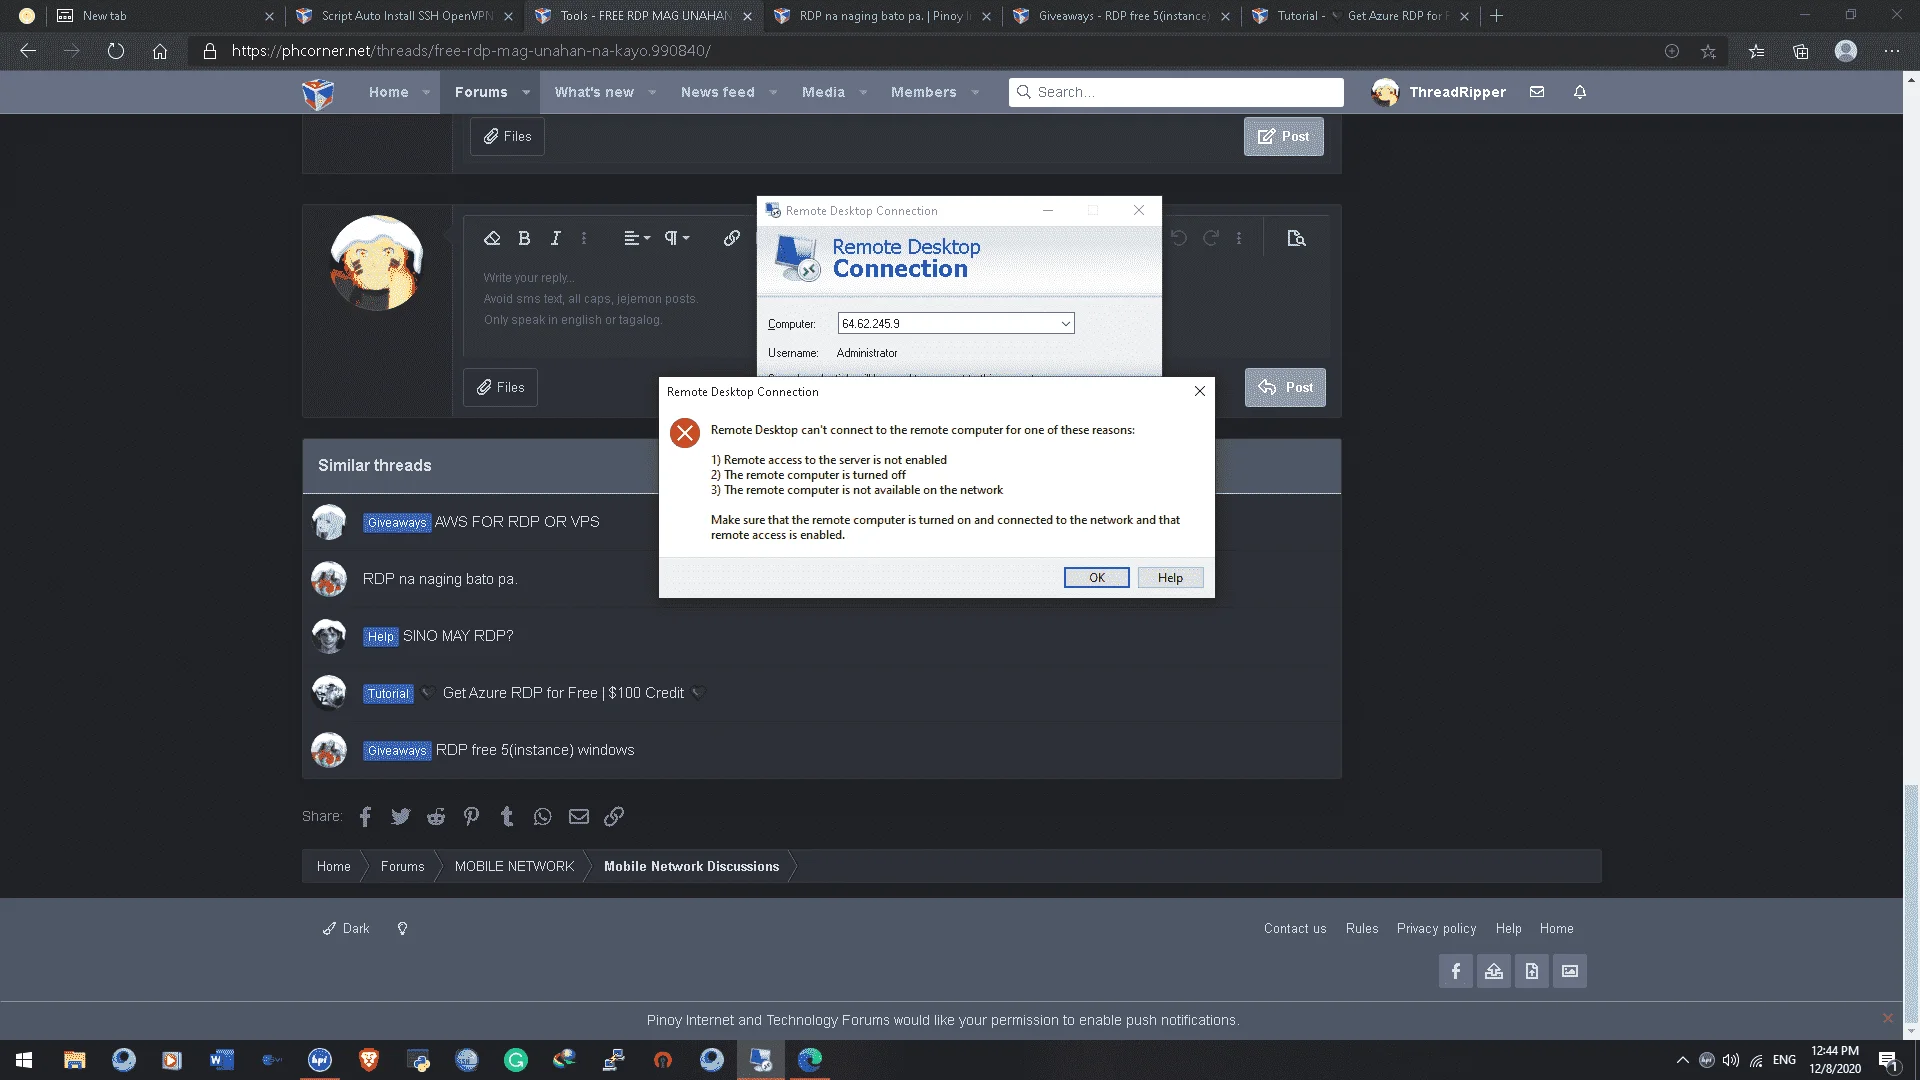The width and height of the screenshot is (1920, 1080).
Task: Dismiss the push notification banner
Action: [1887, 1018]
